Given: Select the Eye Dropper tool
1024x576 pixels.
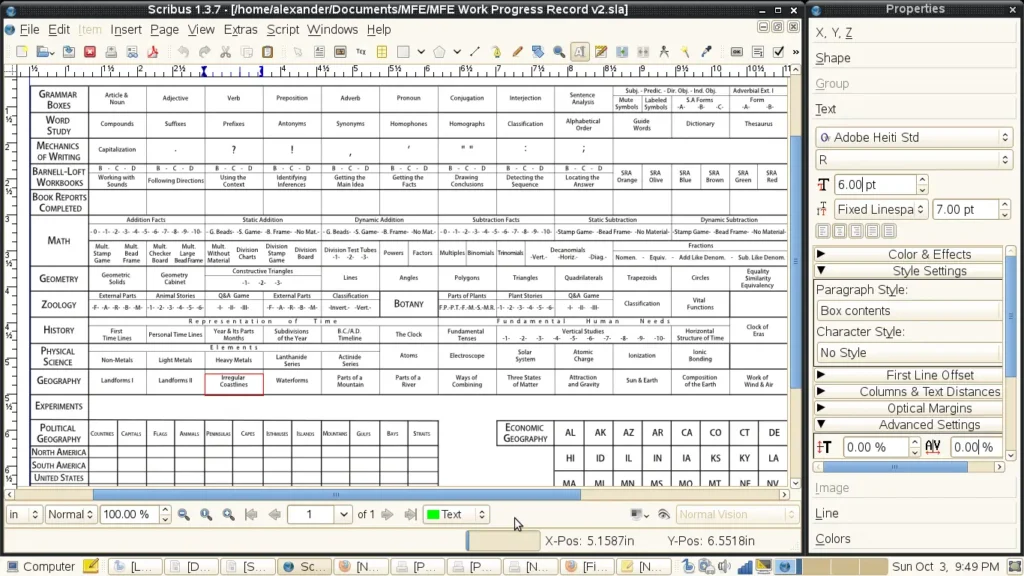Looking at the screenshot, I should [x=707, y=52].
